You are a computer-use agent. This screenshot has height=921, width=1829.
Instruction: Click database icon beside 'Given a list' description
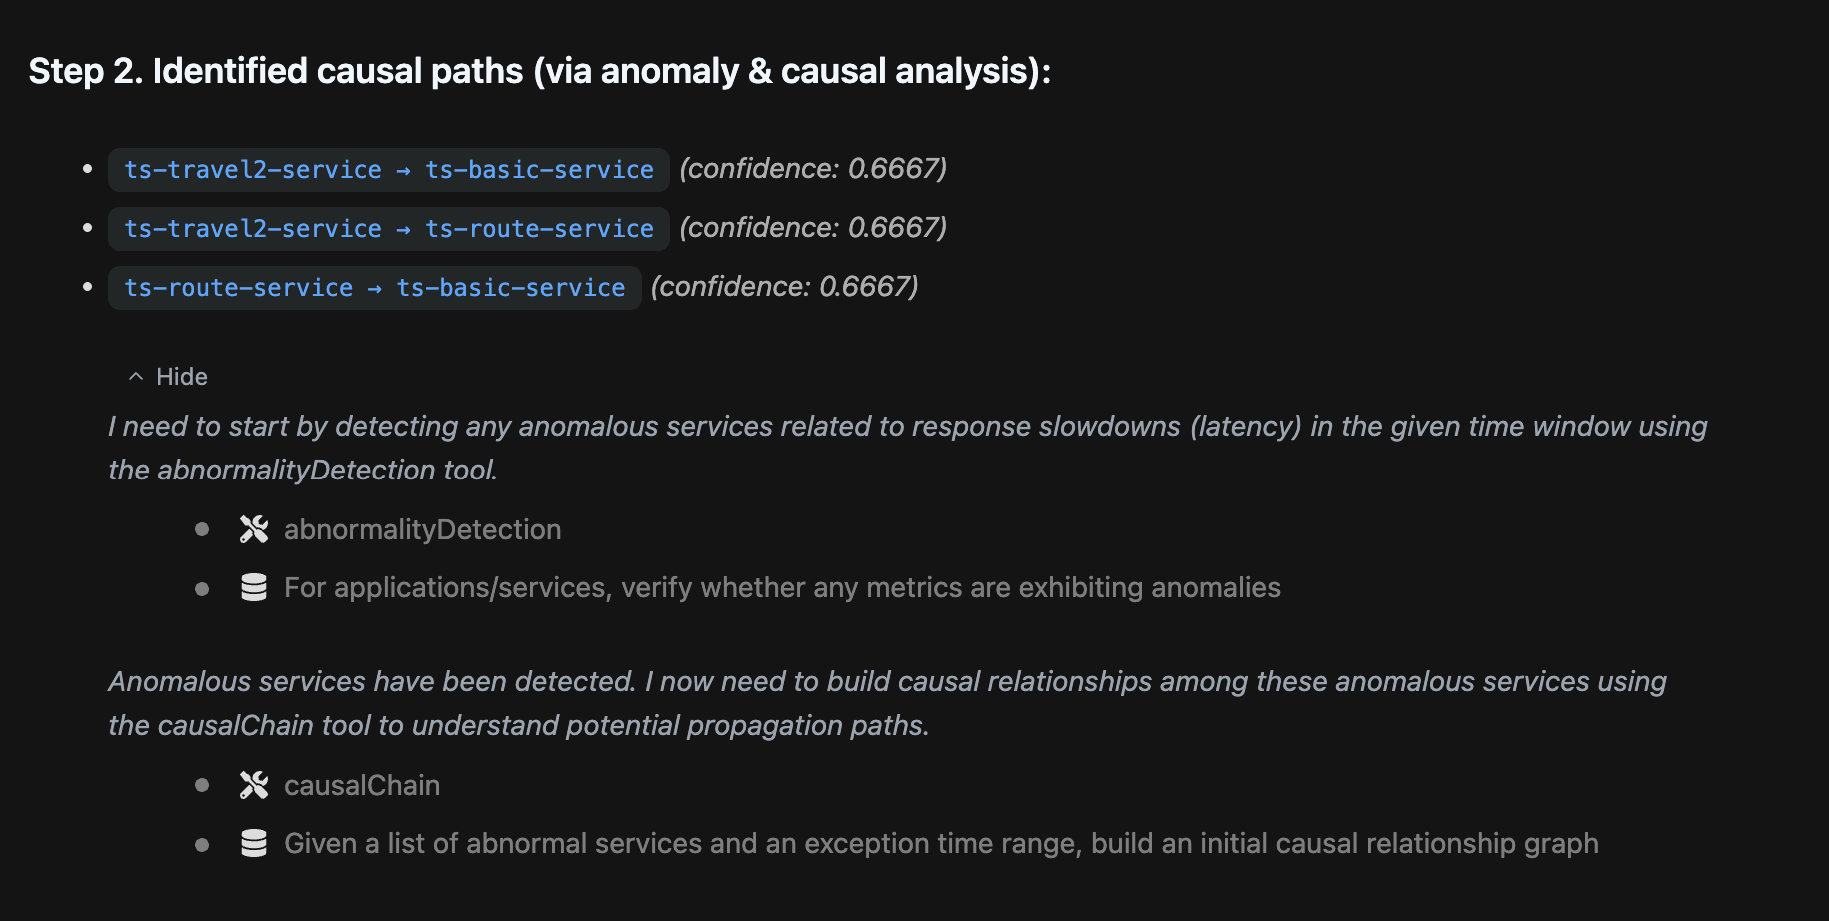coord(254,843)
